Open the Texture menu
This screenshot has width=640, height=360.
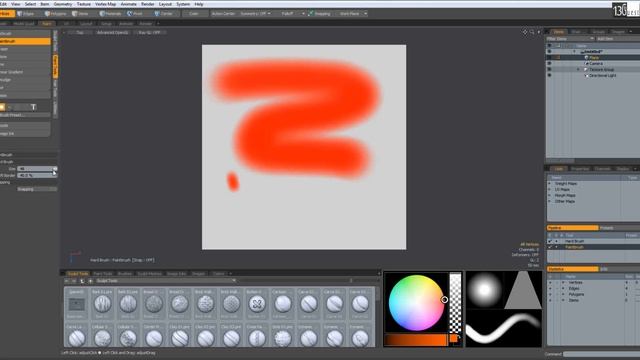pos(84,4)
